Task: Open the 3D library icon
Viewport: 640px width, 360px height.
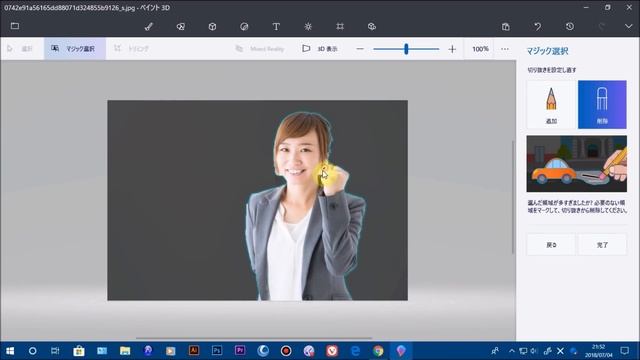Action: click(371, 27)
